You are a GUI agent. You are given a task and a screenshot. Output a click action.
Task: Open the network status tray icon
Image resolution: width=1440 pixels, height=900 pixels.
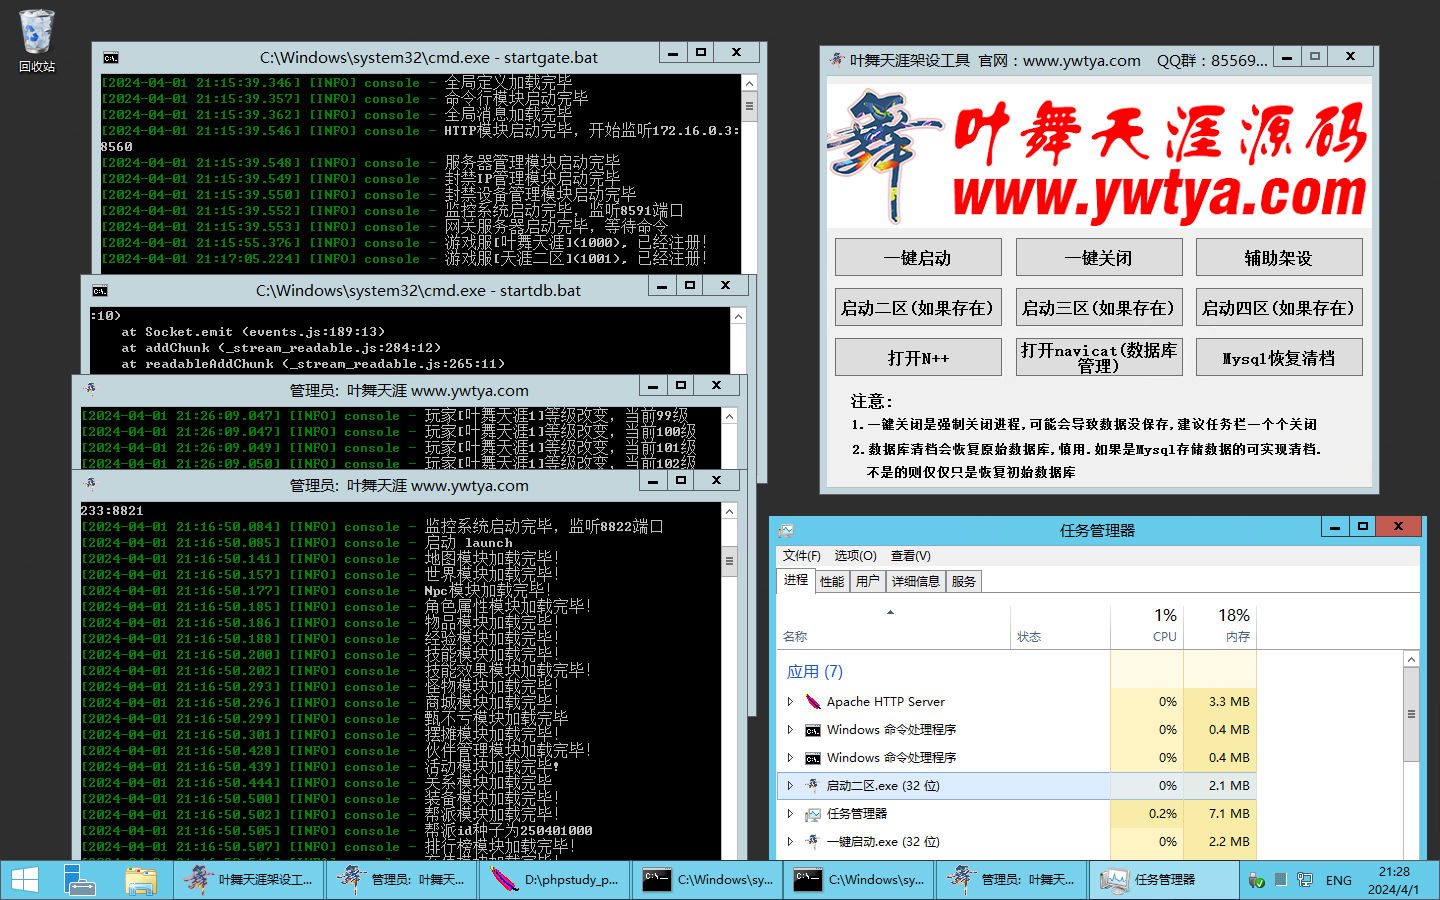[1304, 880]
